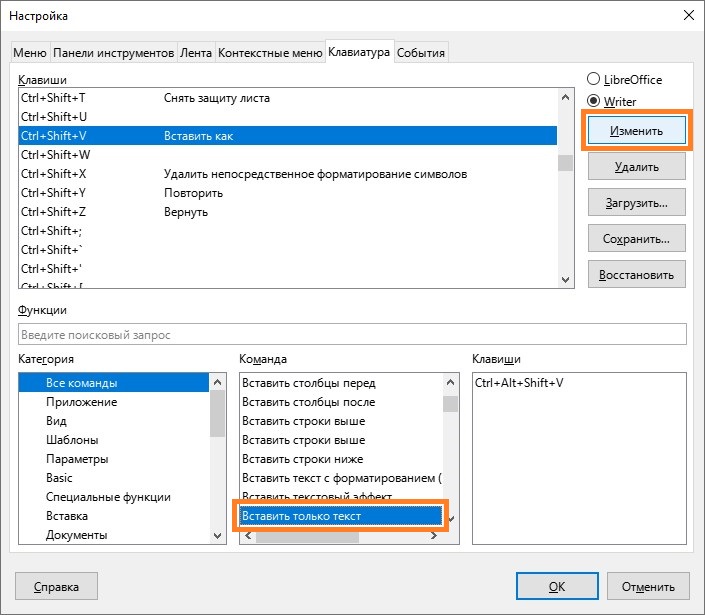705x615 pixels.
Task: Click the Справка help button
Action: [x=58, y=587]
